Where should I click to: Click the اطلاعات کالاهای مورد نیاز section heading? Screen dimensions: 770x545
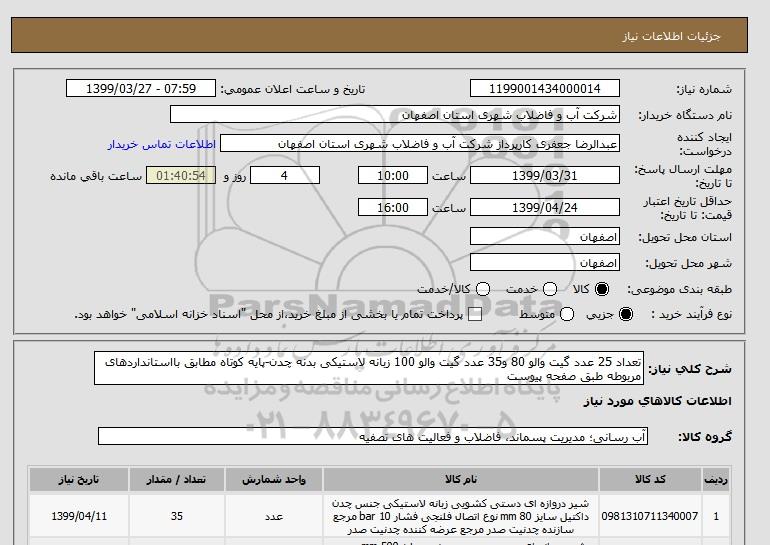658,401
